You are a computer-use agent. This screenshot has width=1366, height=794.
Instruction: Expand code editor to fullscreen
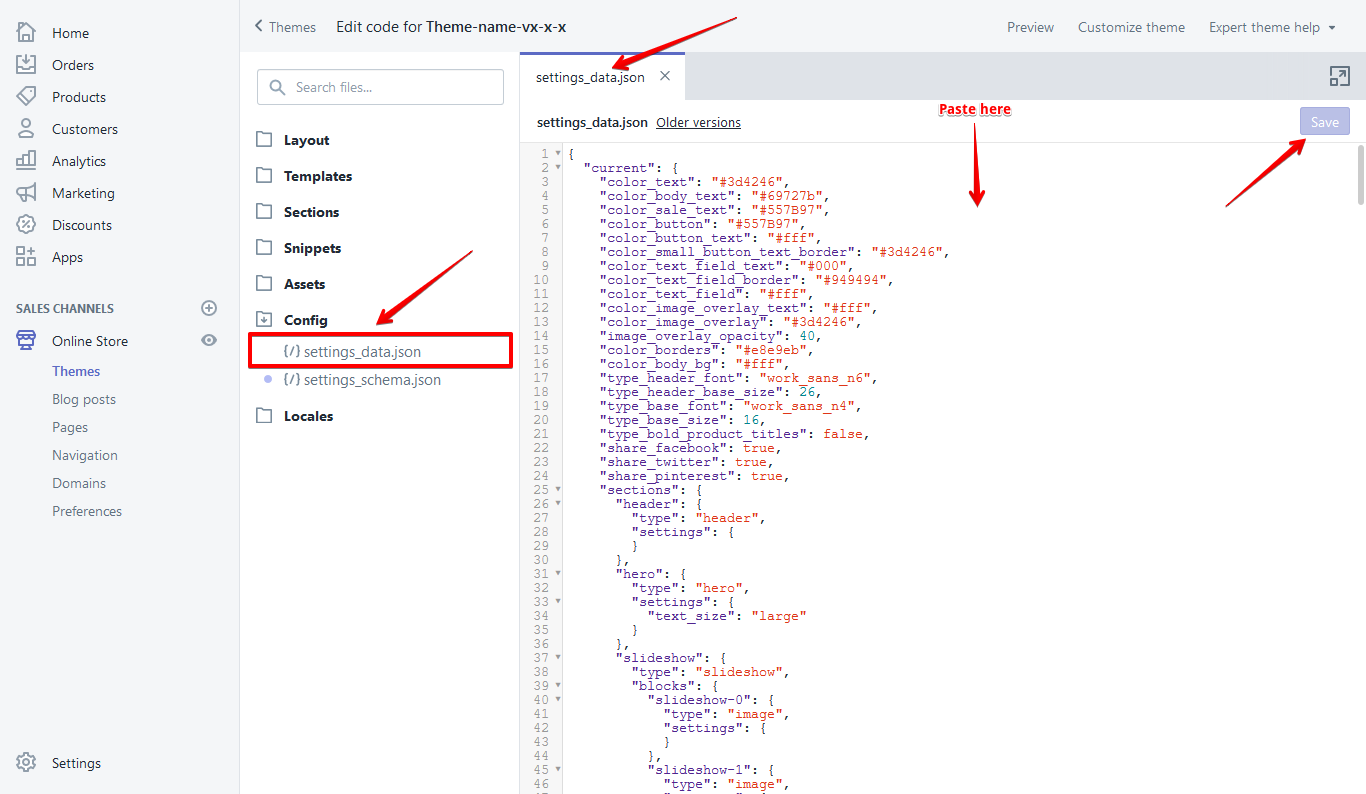click(x=1339, y=76)
